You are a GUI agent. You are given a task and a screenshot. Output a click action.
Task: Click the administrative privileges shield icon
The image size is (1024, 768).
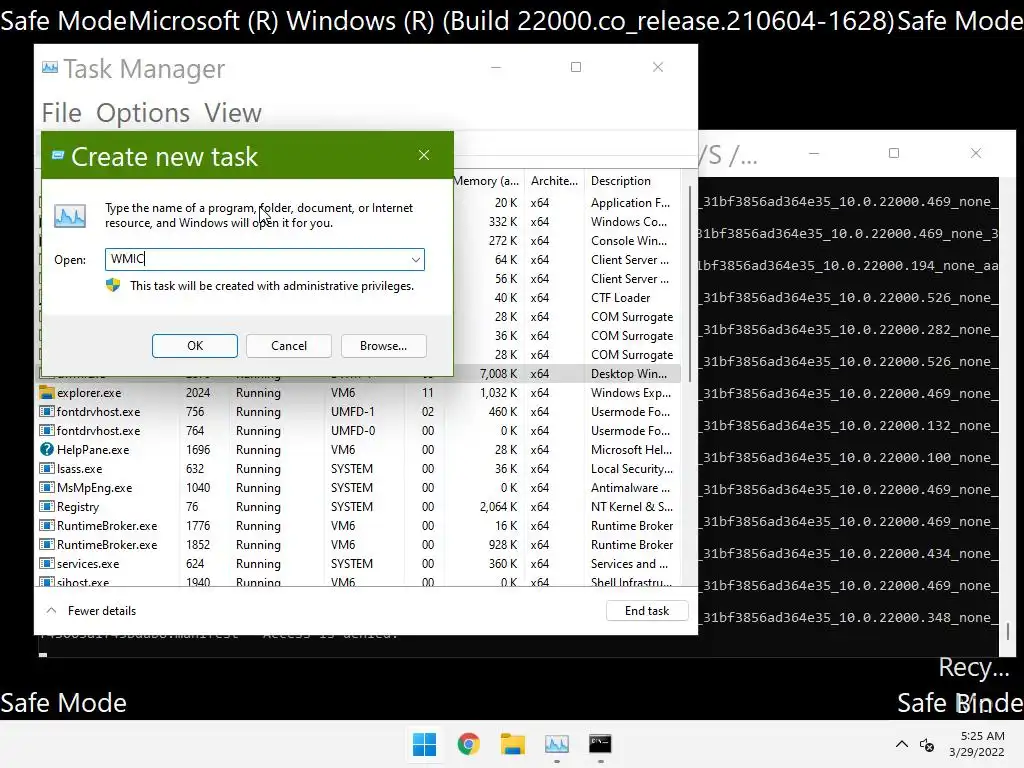tap(113, 285)
